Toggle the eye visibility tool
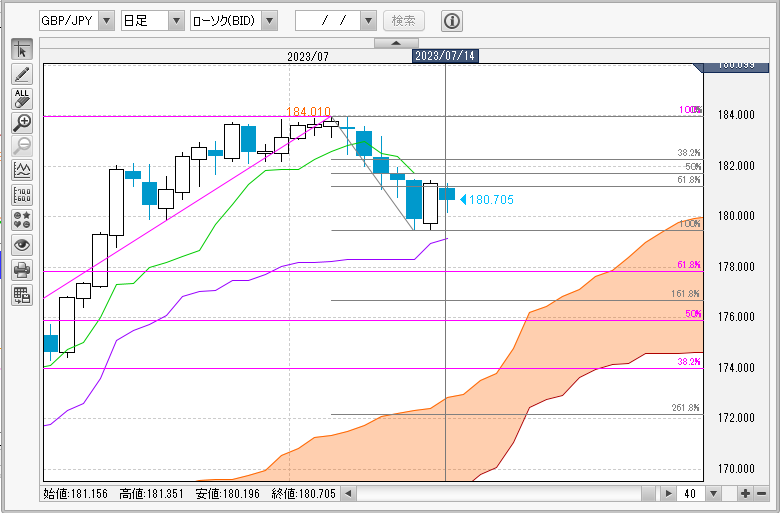Viewport: 780px width, 513px height. [22, 245]
